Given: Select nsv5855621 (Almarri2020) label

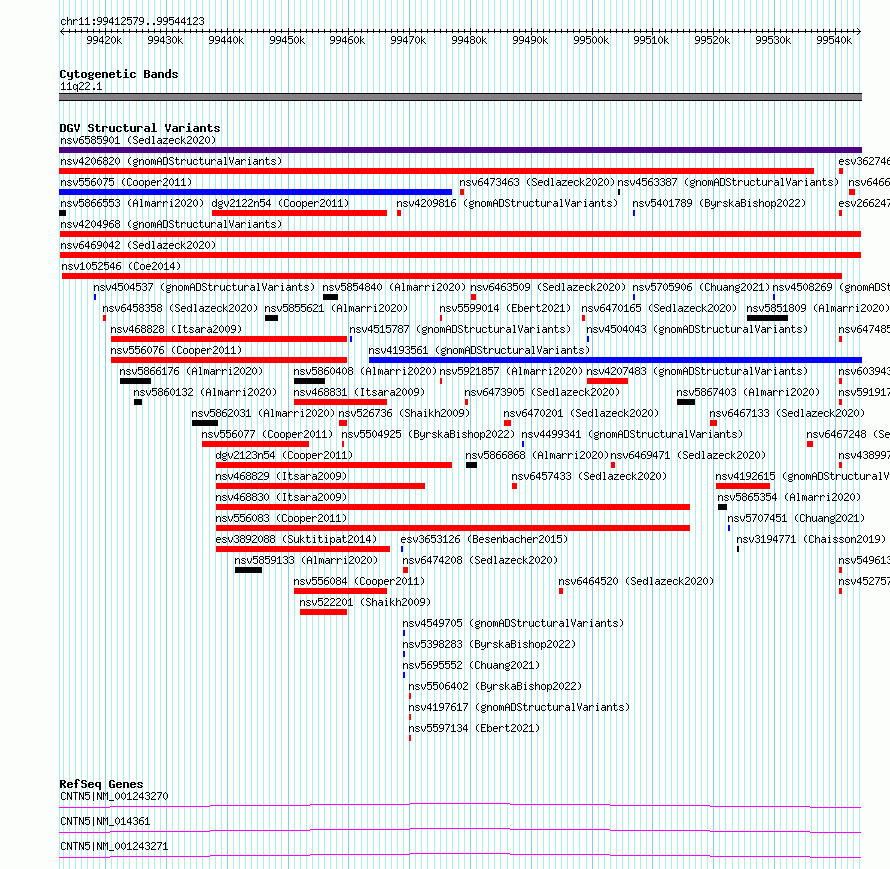Looking at the screenshot, I should tap(336, 308).
